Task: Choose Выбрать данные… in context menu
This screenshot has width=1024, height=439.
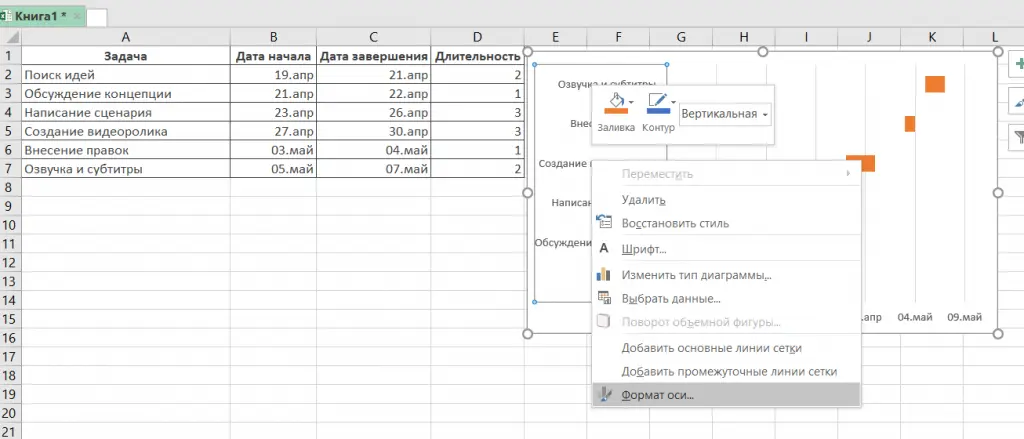Action: [x=671, y=298]
